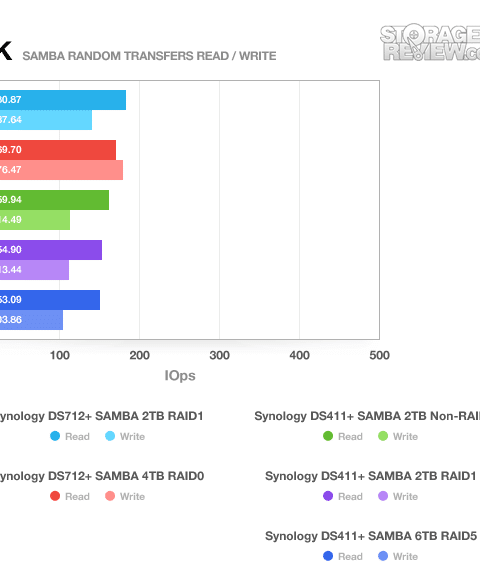Click the legend heading DS411+ SAMBA 2TB RAID1
Image resolution: width=480 pixels, height=580 pixels.
click(x=371, y=476)
